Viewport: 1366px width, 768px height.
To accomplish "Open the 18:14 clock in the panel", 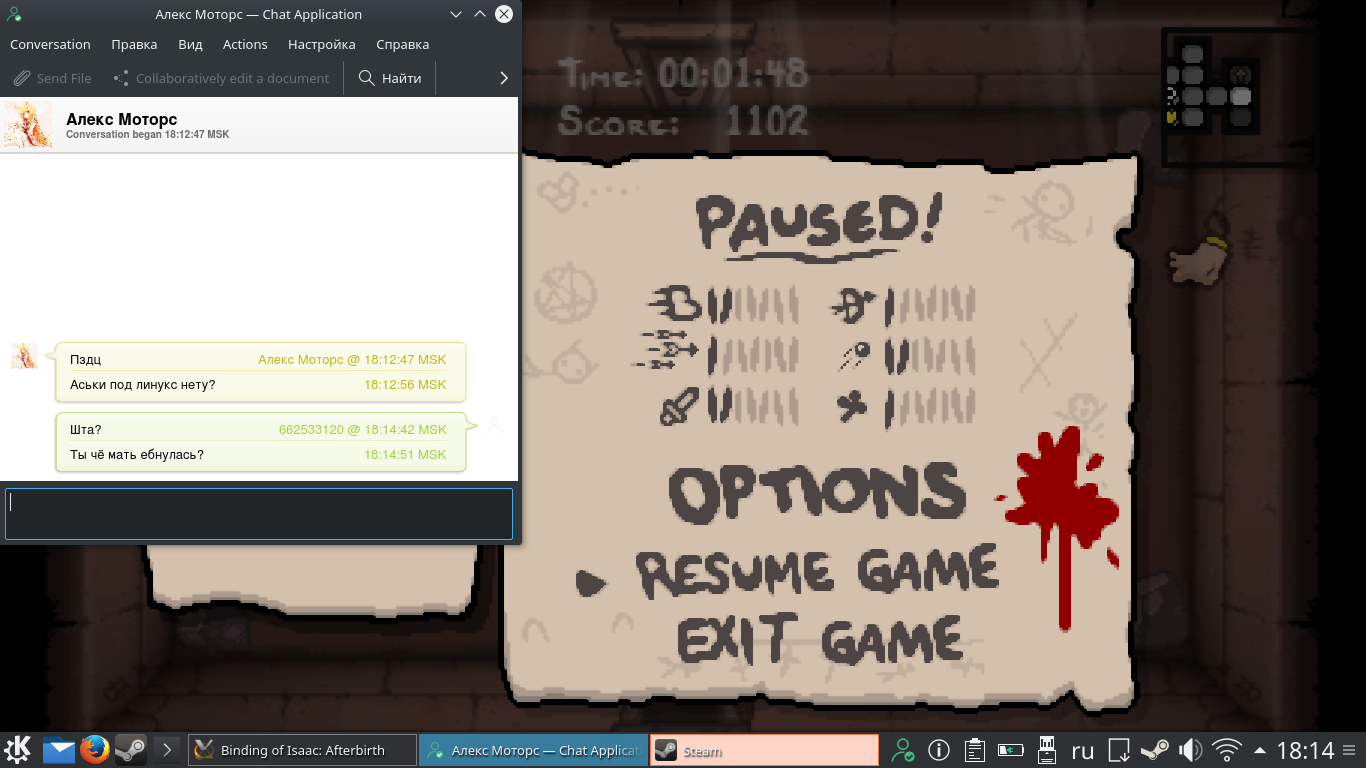I will point(1306,750).
